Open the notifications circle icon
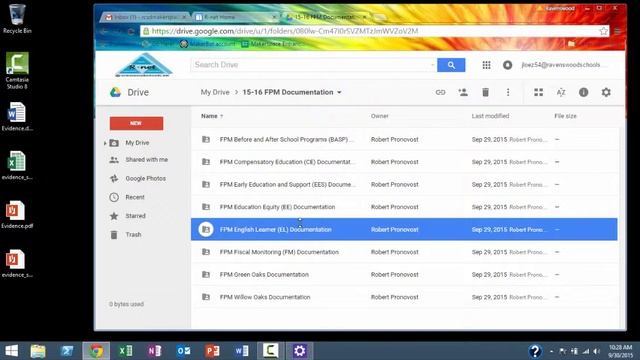Image resolution: width=640 pixels, height=360 pixels. (507, 65)
